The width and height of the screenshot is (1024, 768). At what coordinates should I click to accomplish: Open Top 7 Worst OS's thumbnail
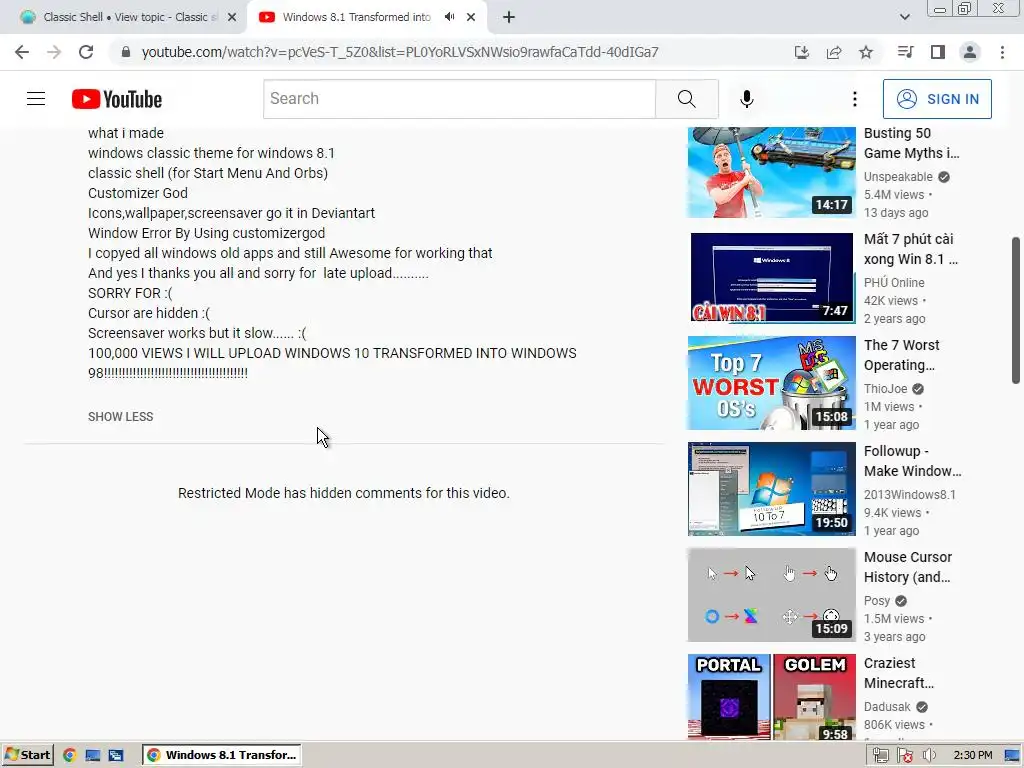click(x=771, y=383)
